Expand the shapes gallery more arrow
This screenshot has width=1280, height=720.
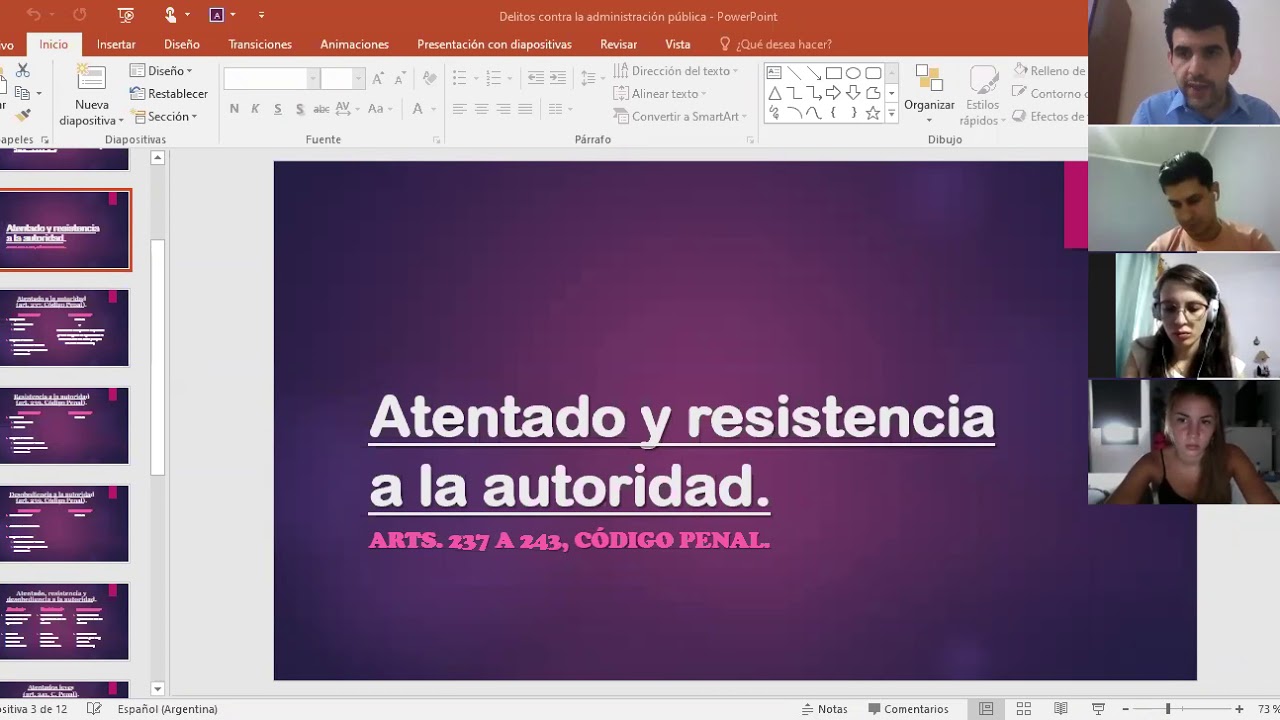(892, 115)
